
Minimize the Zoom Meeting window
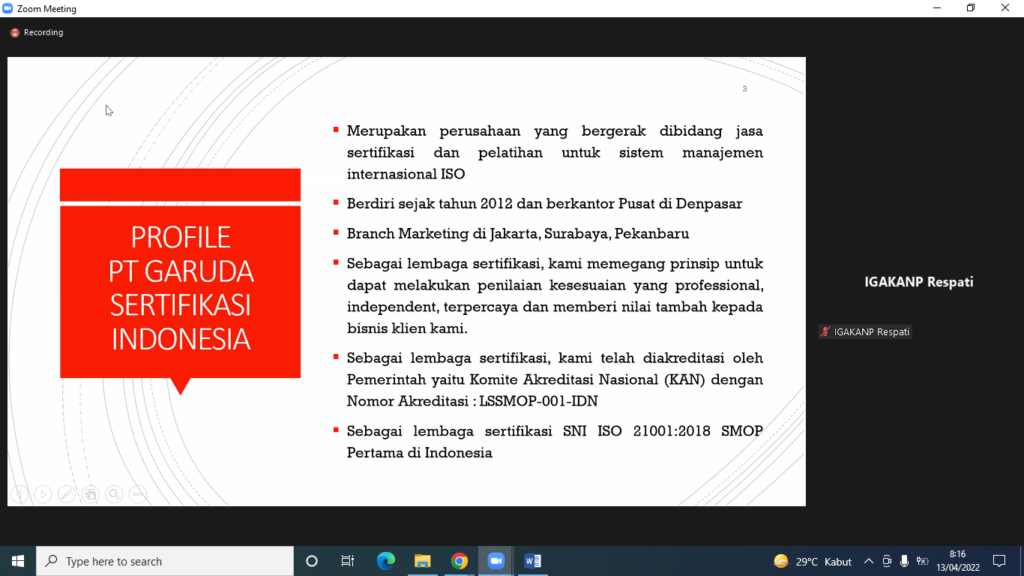(x=937, y=8)
